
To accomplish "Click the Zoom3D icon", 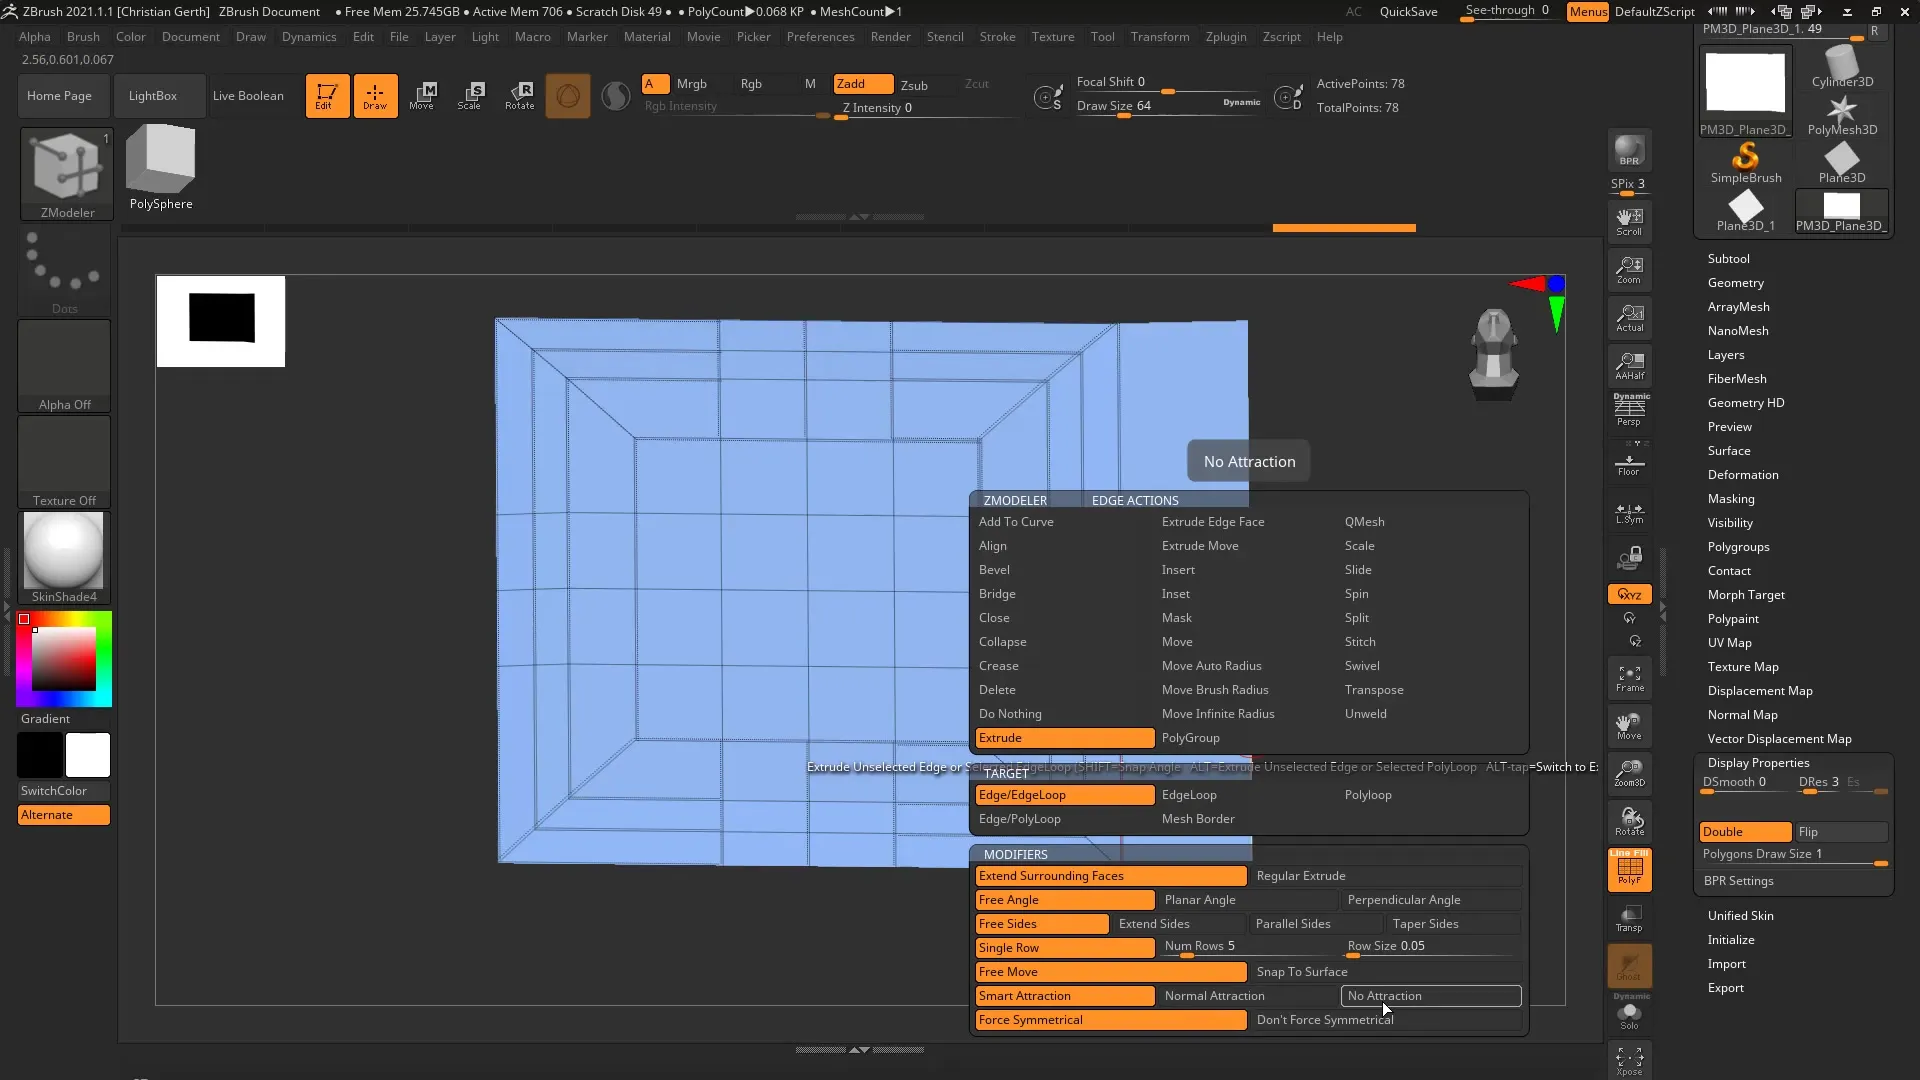I will click(1629, 773).
